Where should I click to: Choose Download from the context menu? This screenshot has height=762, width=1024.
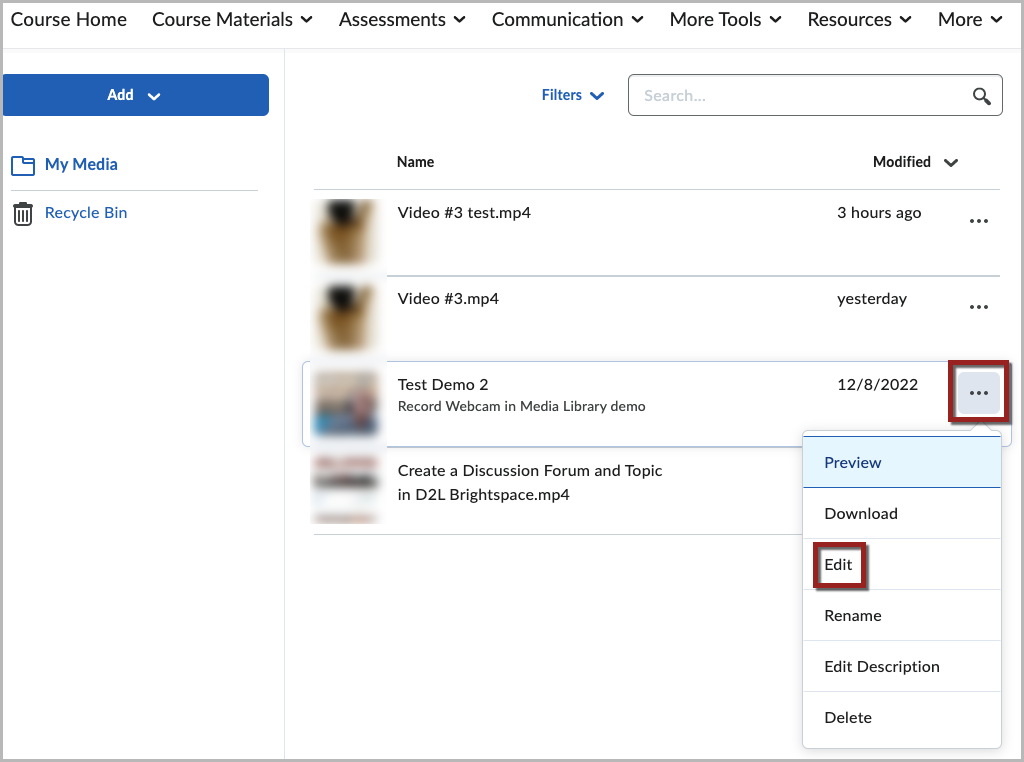pyautogui.click(x=902, y=513)
